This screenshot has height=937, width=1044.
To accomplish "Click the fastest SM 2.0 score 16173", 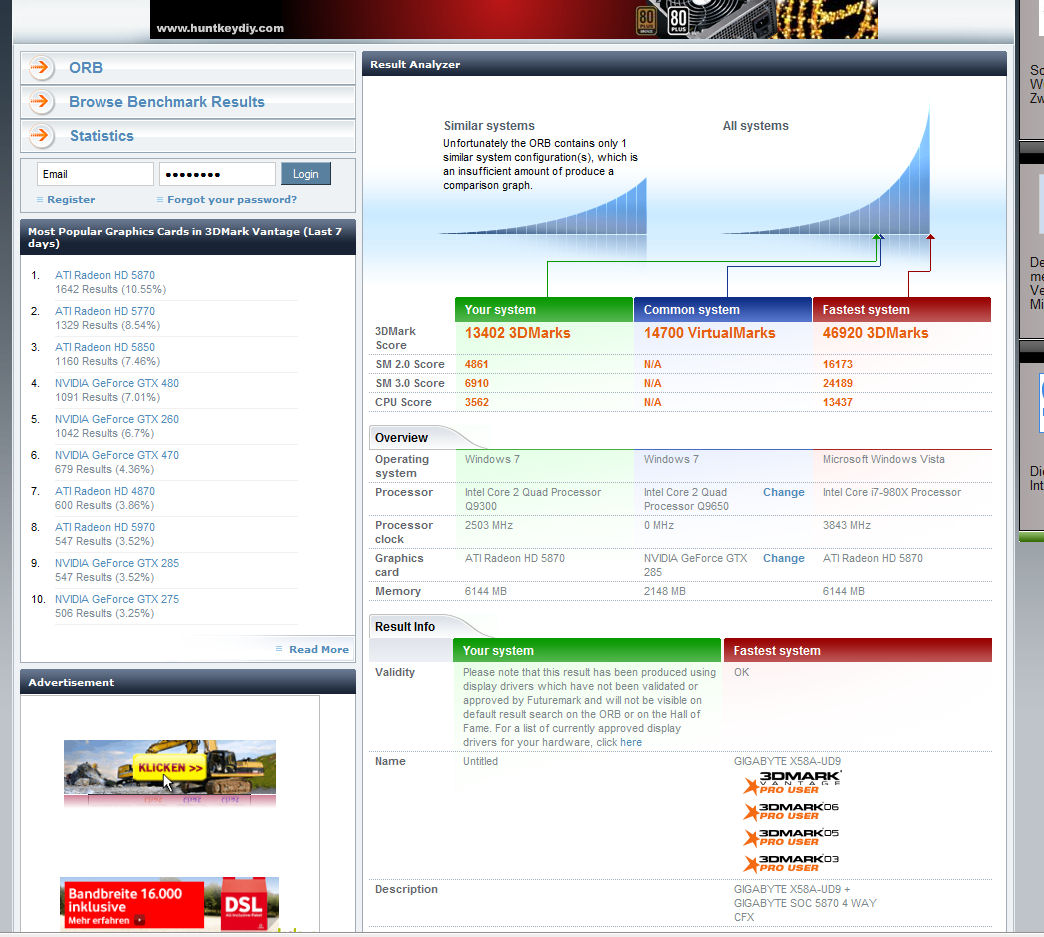I will [838, 364].
